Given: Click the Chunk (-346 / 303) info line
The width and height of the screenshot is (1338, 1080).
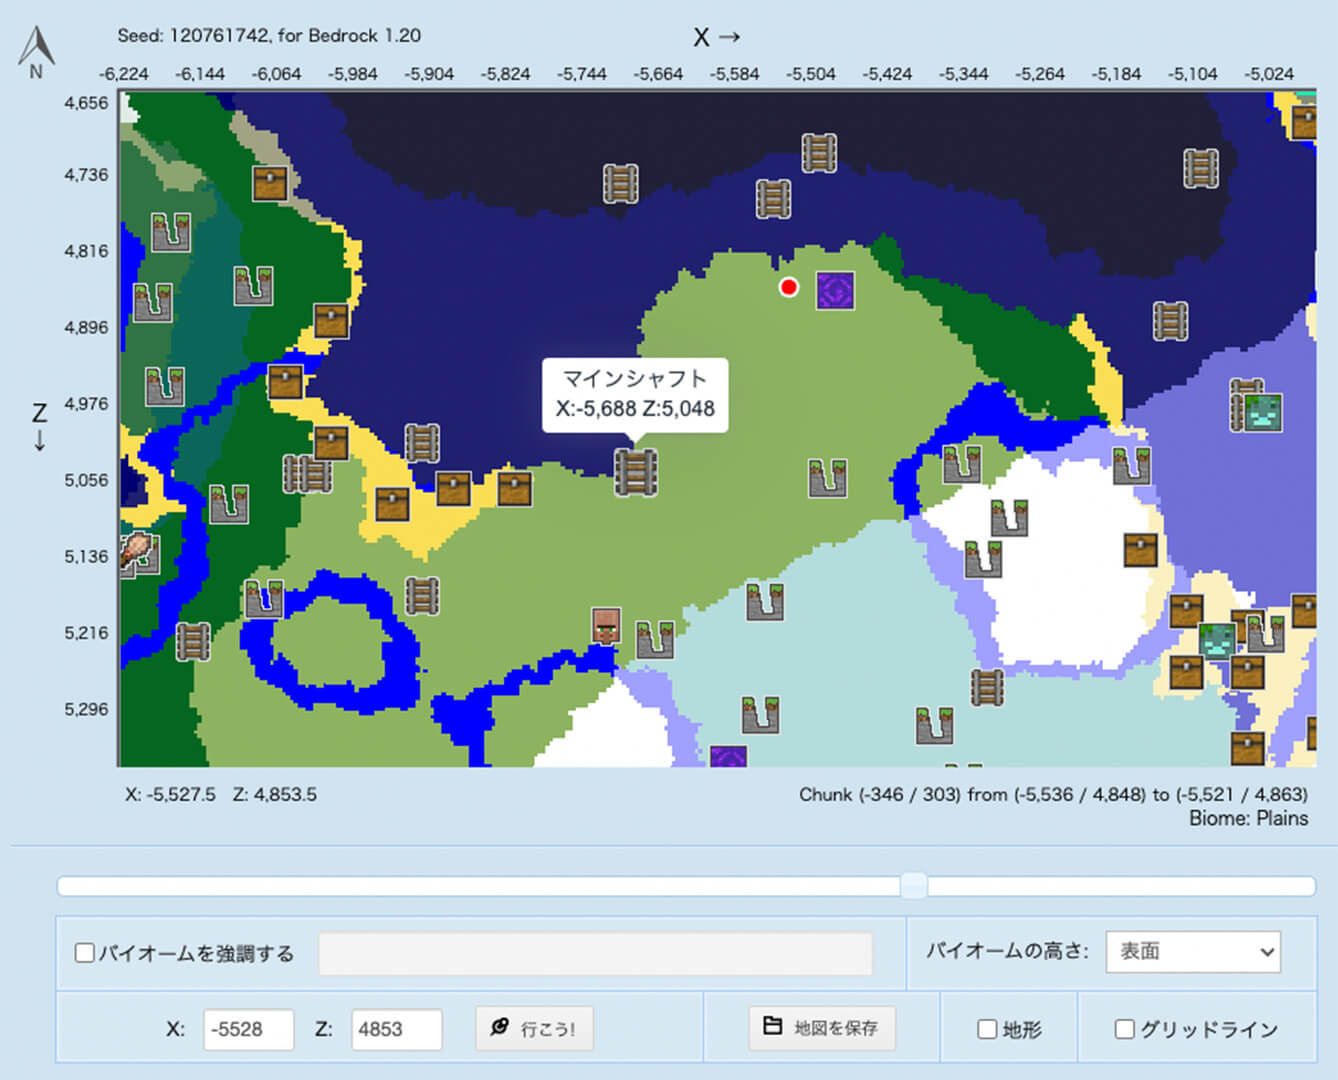Looking at the screenshot, I should pos(1053,795).
